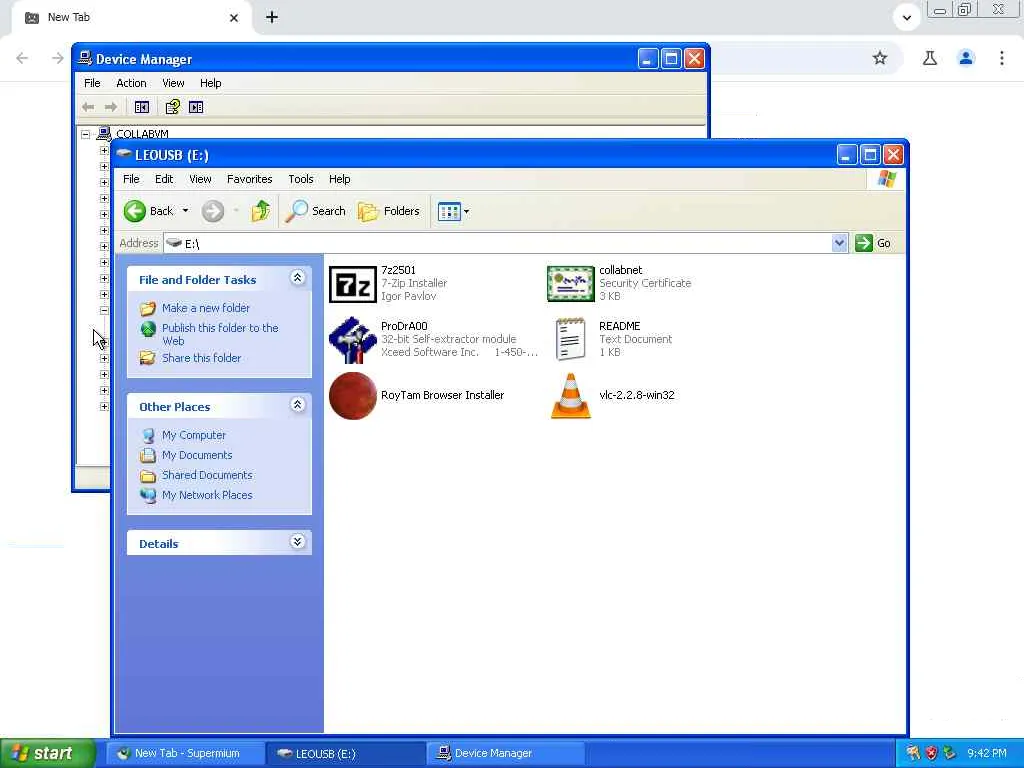This screenshot has width=1024, height=768.
Task: Open the browser three-dot menu
Action: coord(1001,58)
